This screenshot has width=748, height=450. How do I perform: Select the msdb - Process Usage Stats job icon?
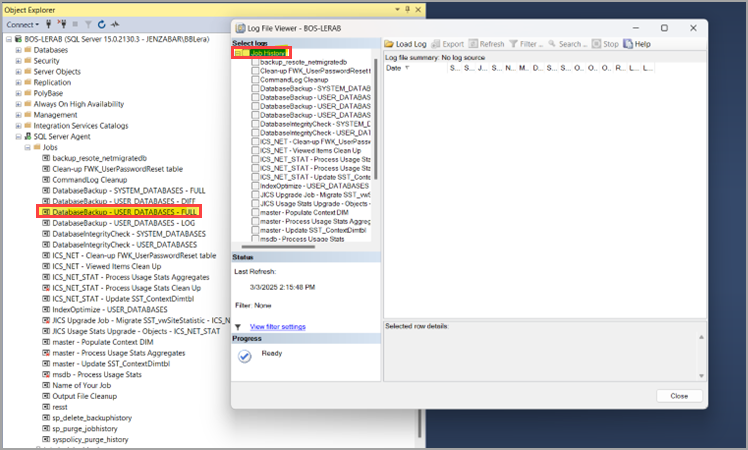tap(46, 375)
